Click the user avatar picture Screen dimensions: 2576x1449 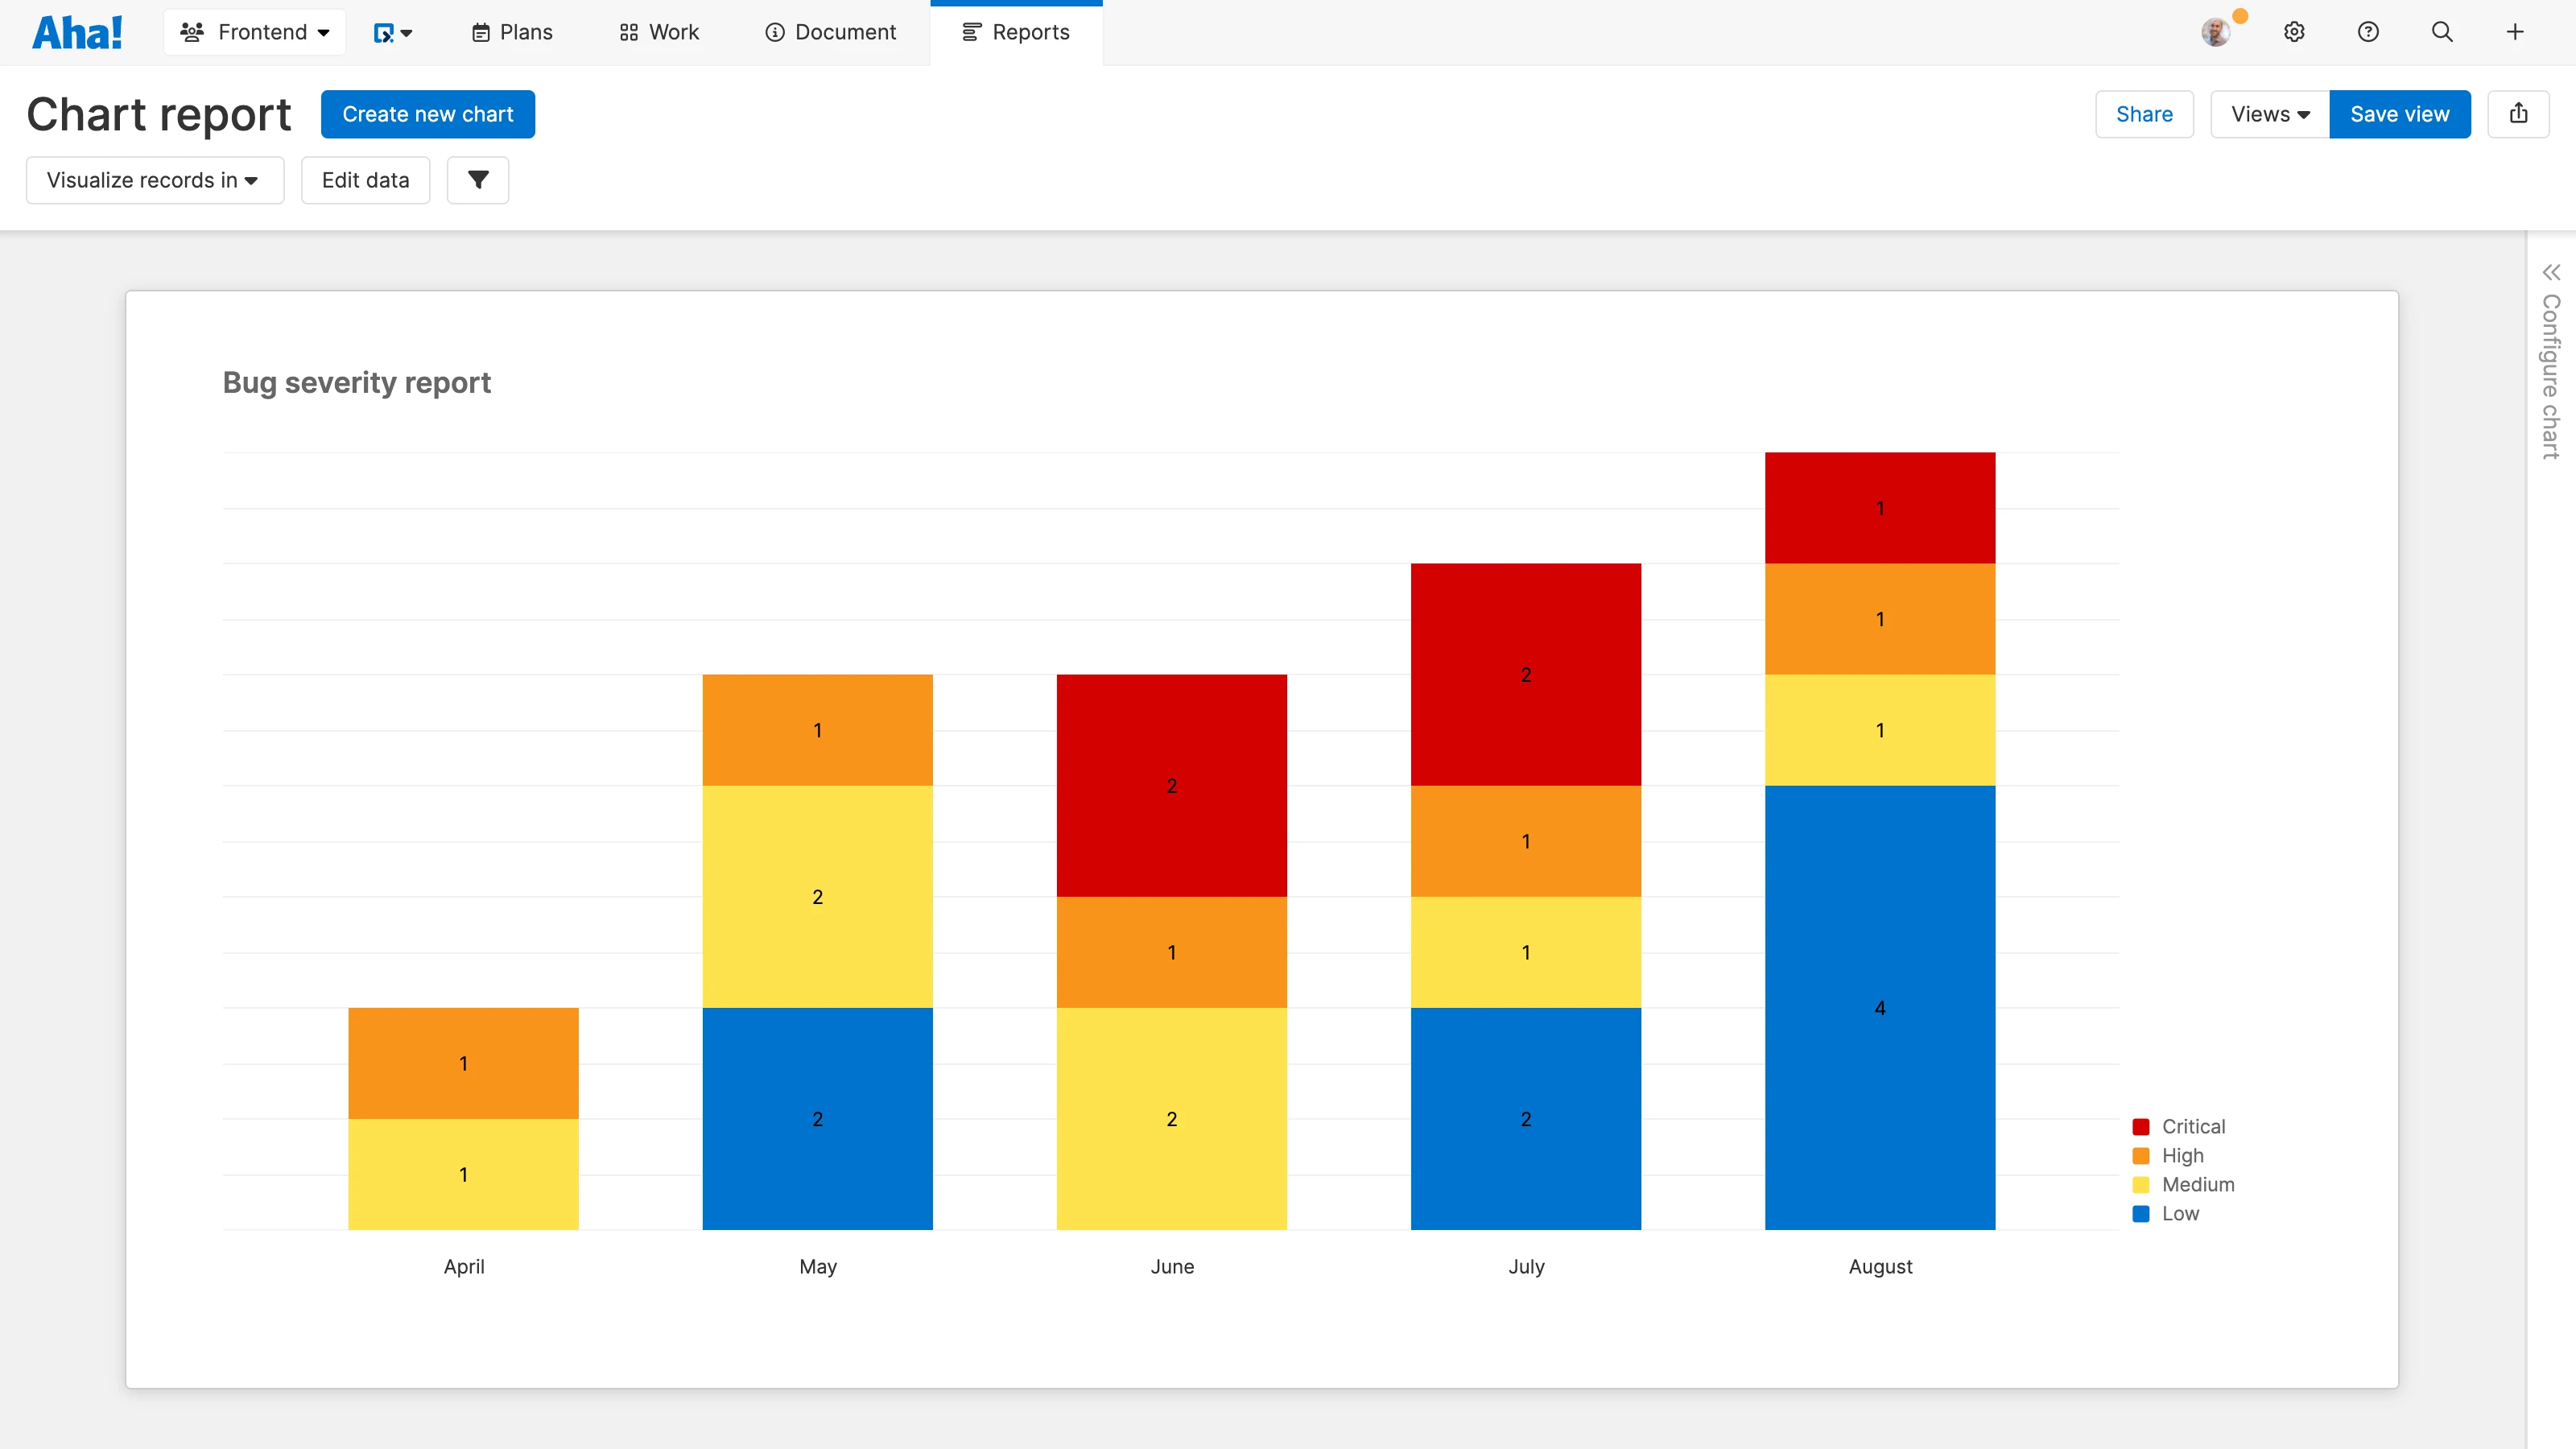coord(2215,32)
